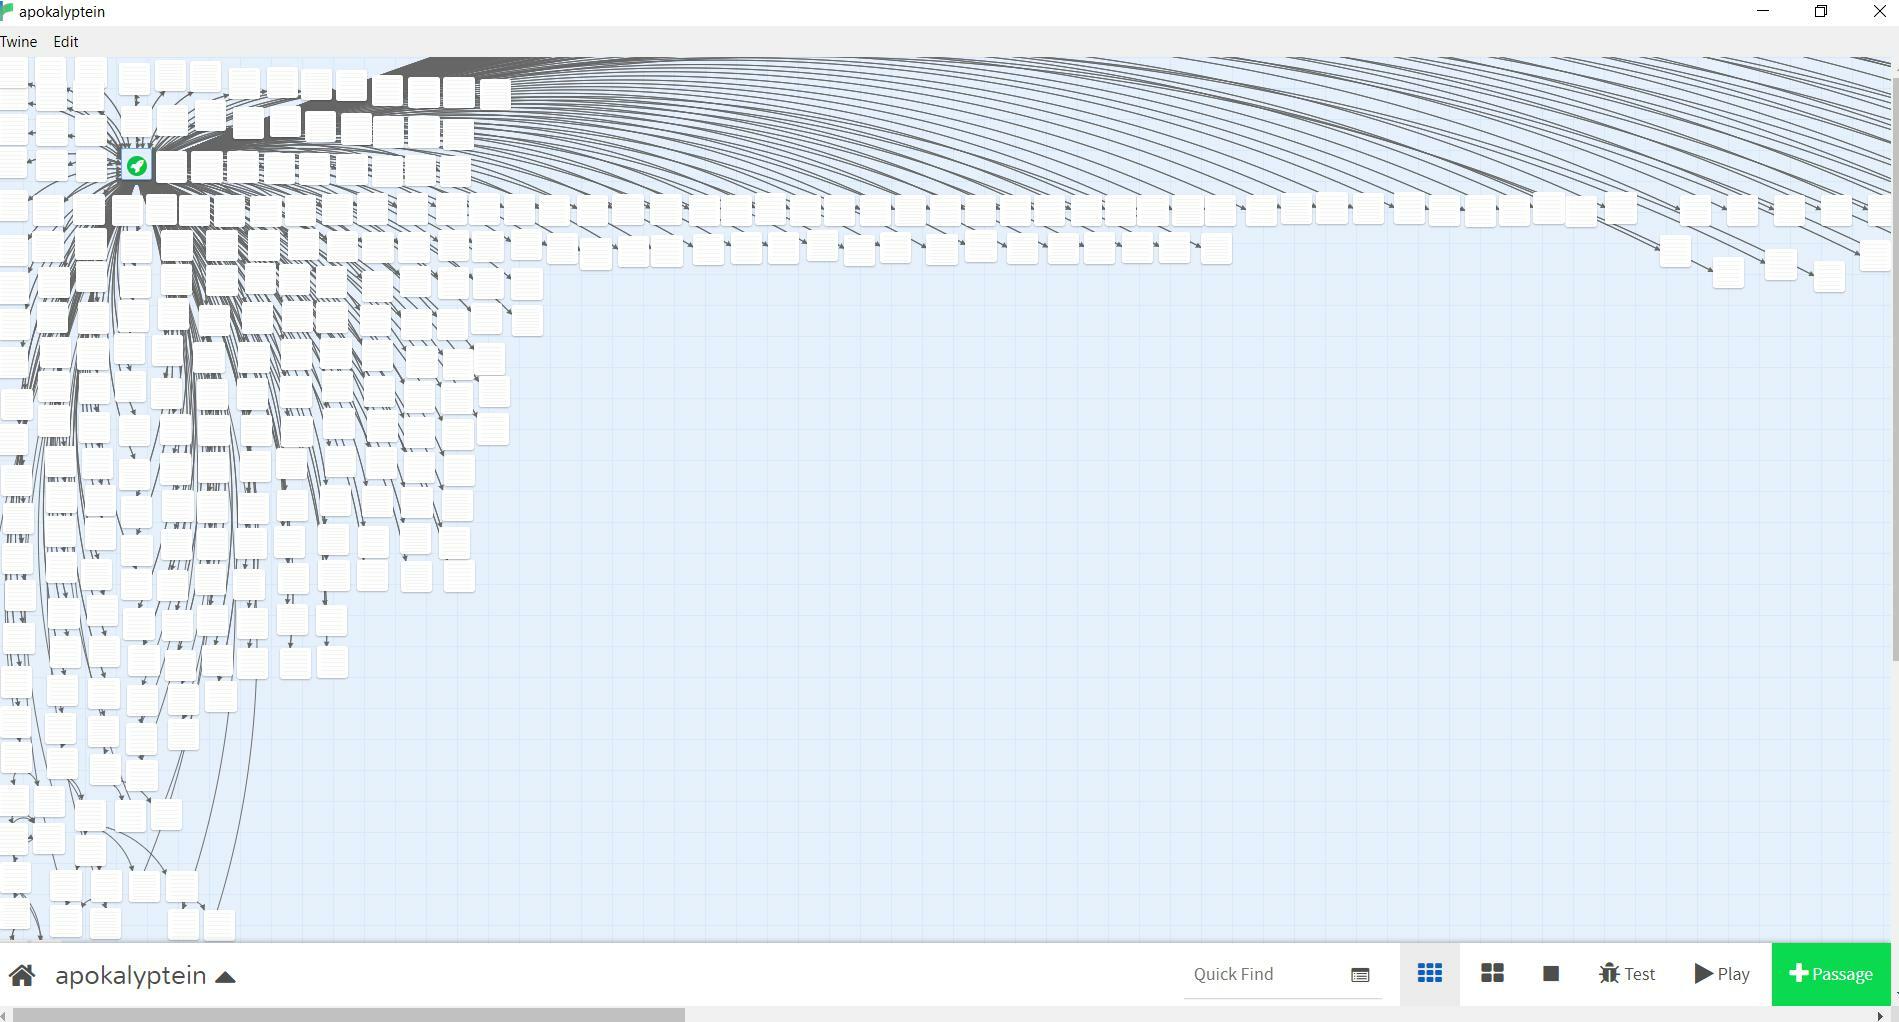Viewport: 1899px width, 1022px height.
Task: Restore down the apokalyptein window
Action: [1821, 12]
